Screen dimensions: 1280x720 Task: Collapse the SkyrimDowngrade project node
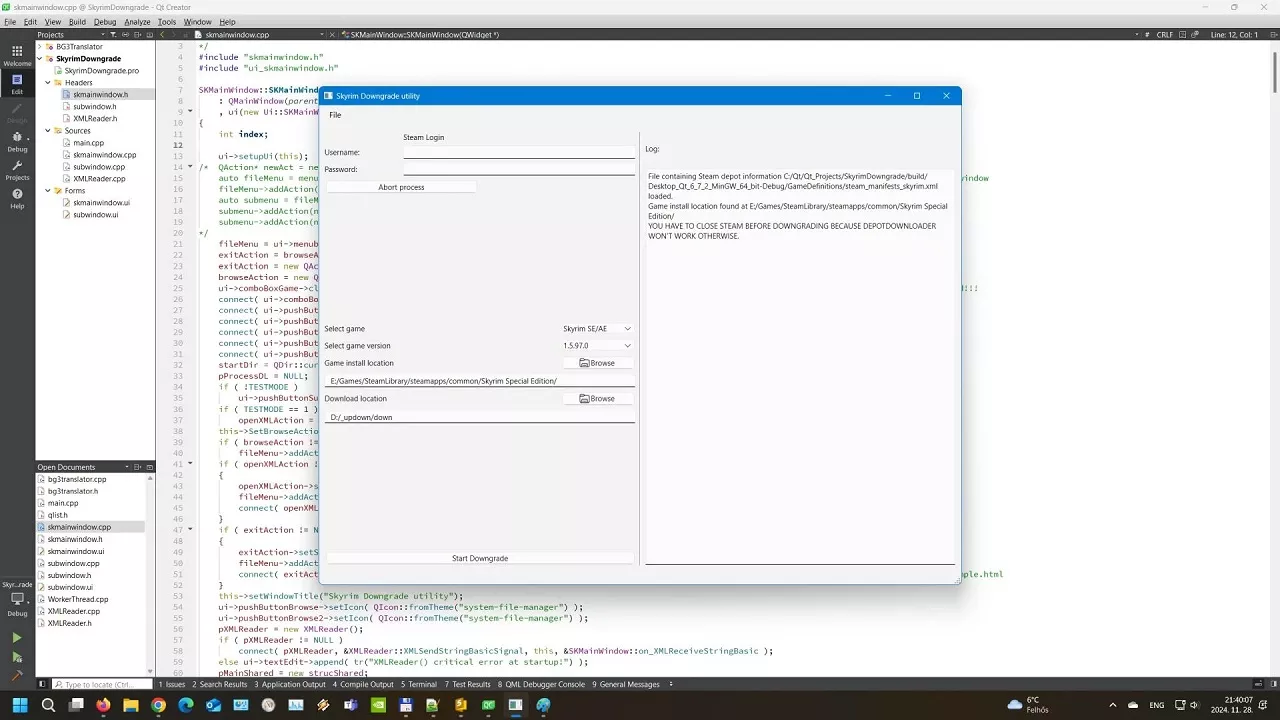[42, 59]
